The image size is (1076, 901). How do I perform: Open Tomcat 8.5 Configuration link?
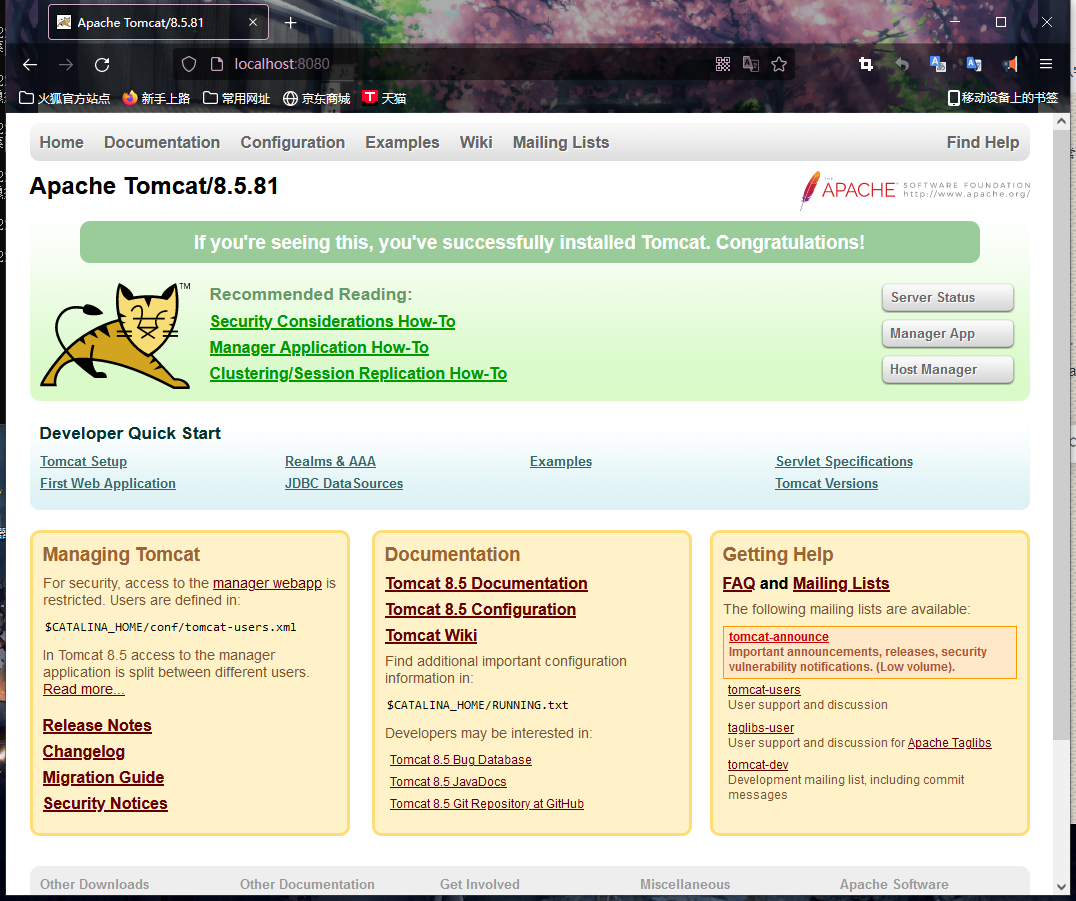[x=480, y=609]
